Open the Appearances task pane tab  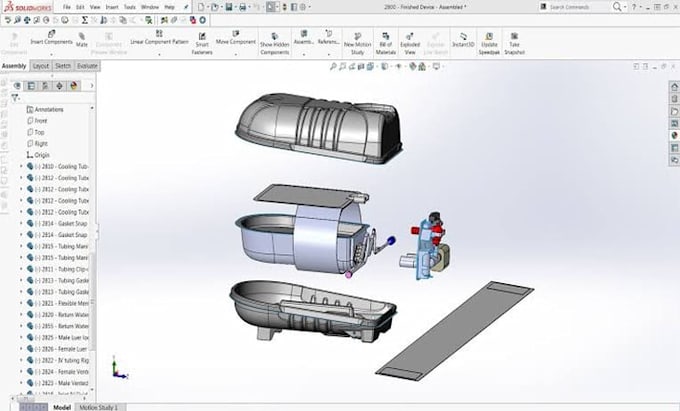(x=674, y=136)
